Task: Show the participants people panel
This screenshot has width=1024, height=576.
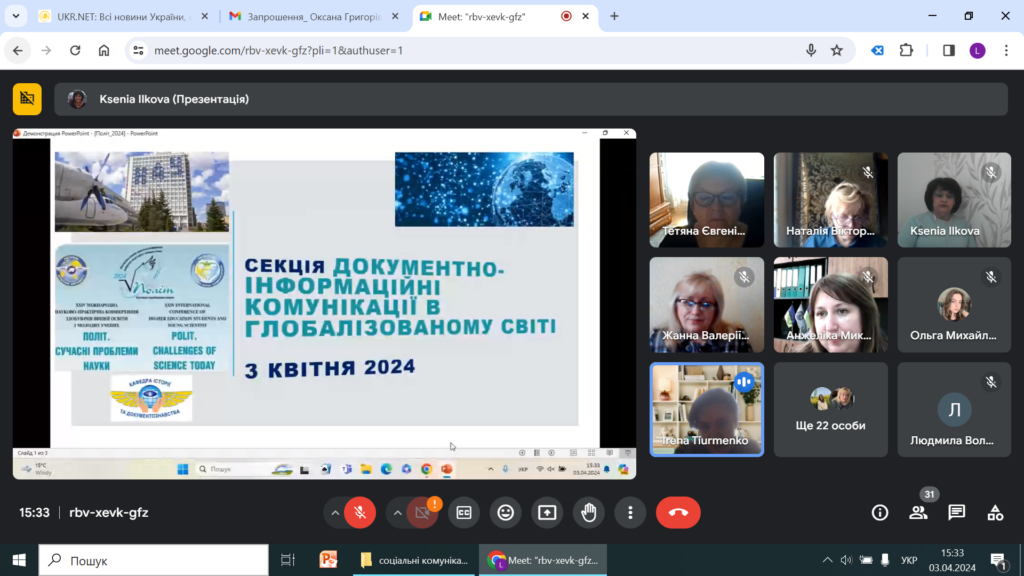Action: click(x=918, y=513)
